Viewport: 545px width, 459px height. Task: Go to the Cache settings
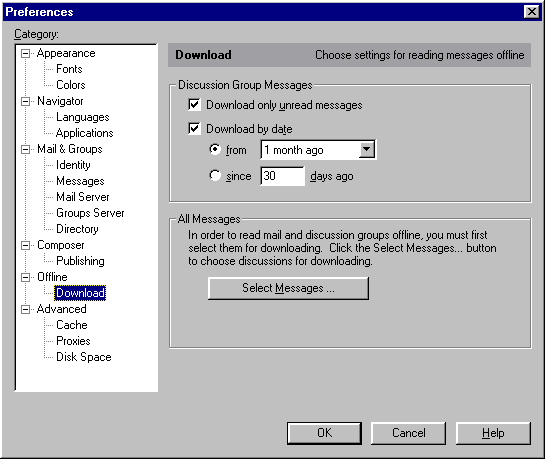pyautogui.click(x=72, y=325)
